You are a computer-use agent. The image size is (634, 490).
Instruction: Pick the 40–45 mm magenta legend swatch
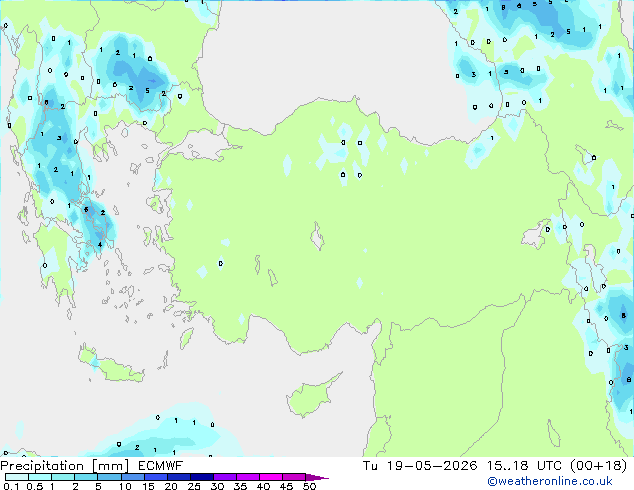coord(271,477)
